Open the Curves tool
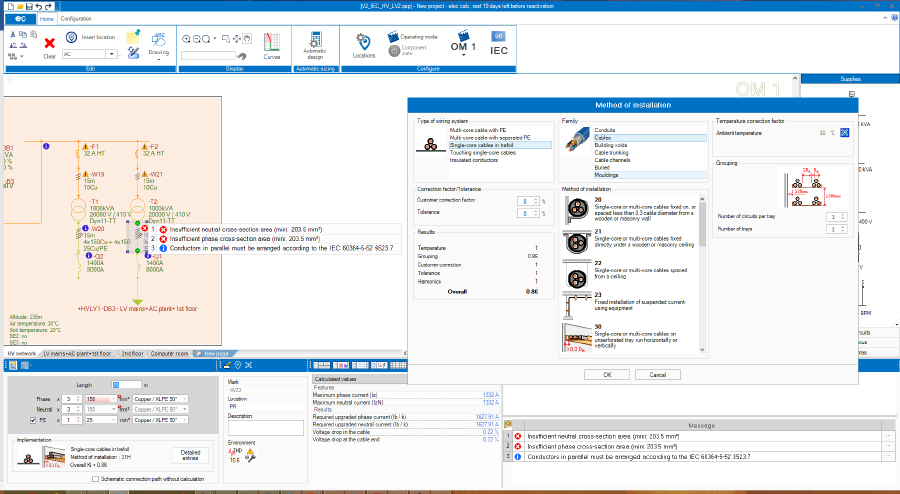Screen dimensions: 900x494 (x=271, y=43)
